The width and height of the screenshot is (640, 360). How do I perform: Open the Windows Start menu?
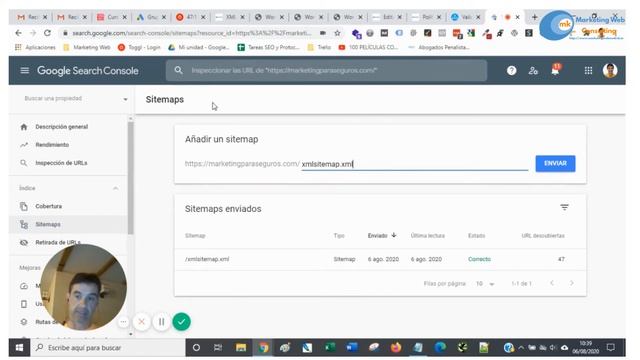click(19, 347)
